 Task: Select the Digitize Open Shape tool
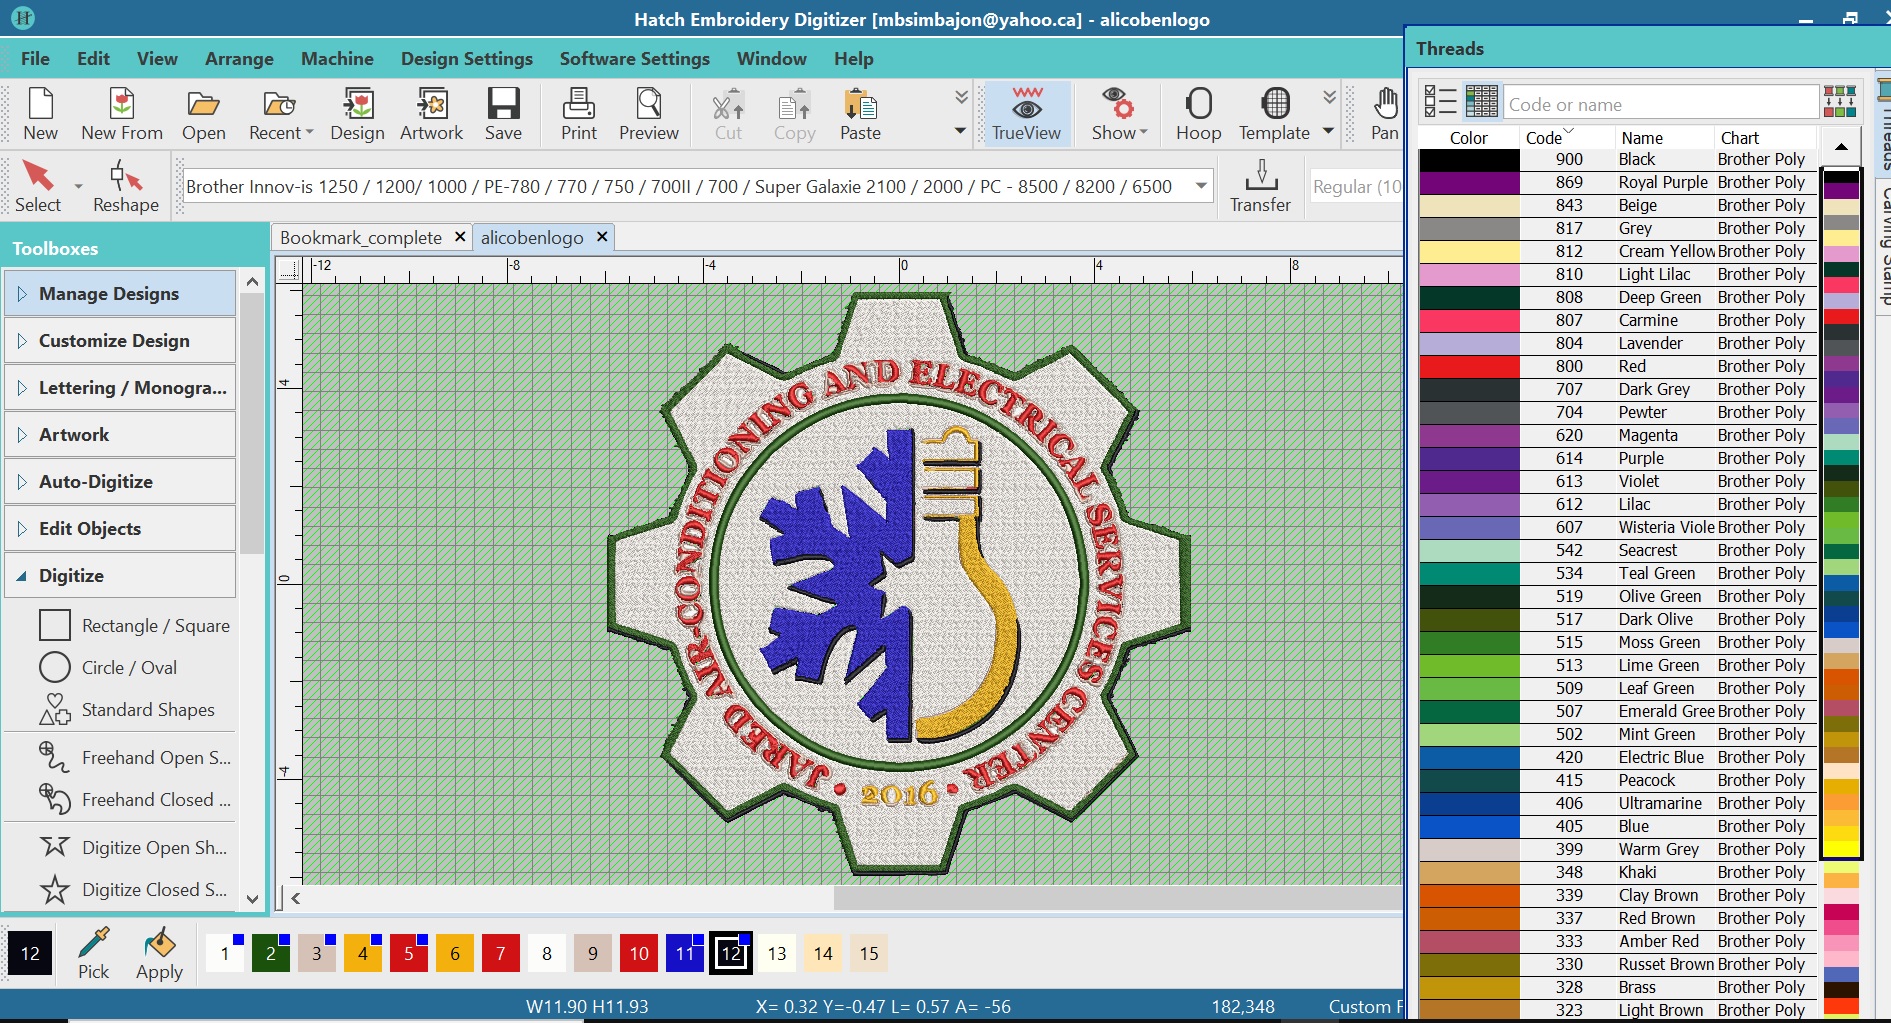tap(133, 848)
